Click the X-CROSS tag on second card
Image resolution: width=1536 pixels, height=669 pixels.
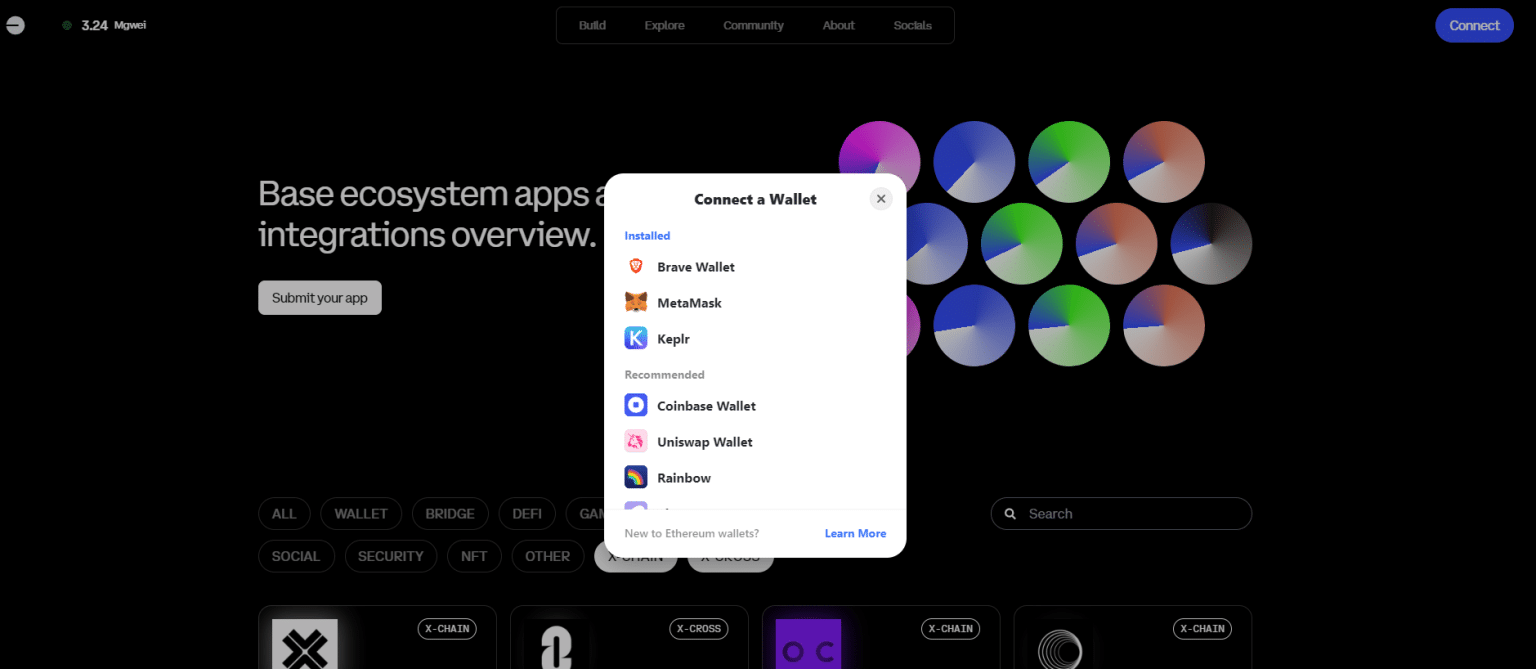[x=699, y=629]
